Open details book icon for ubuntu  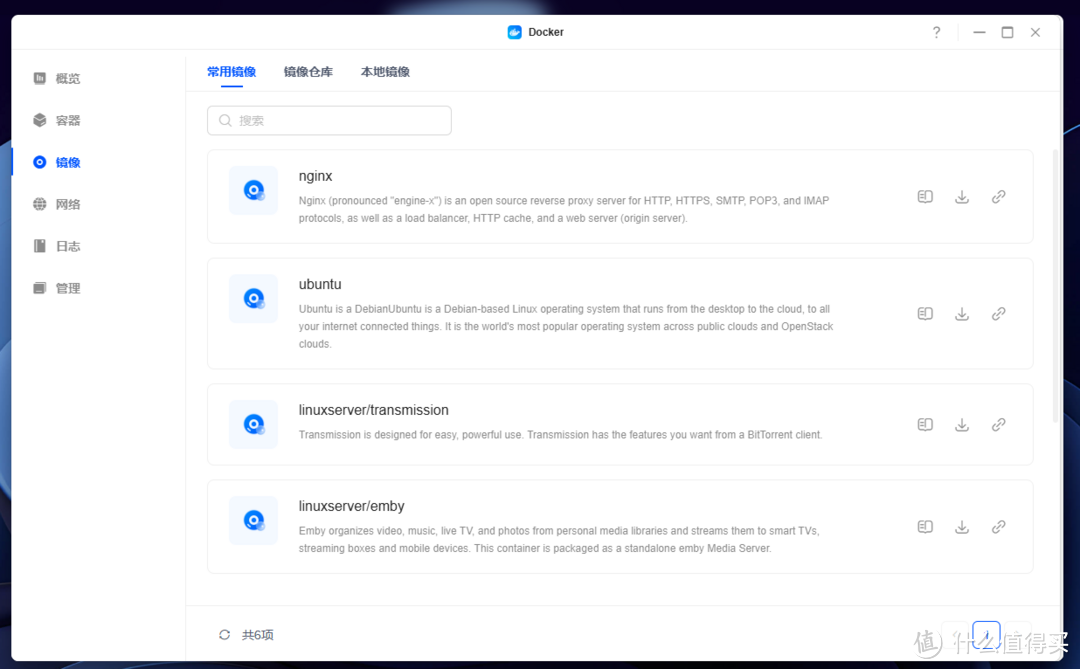[x=925, y=314]
